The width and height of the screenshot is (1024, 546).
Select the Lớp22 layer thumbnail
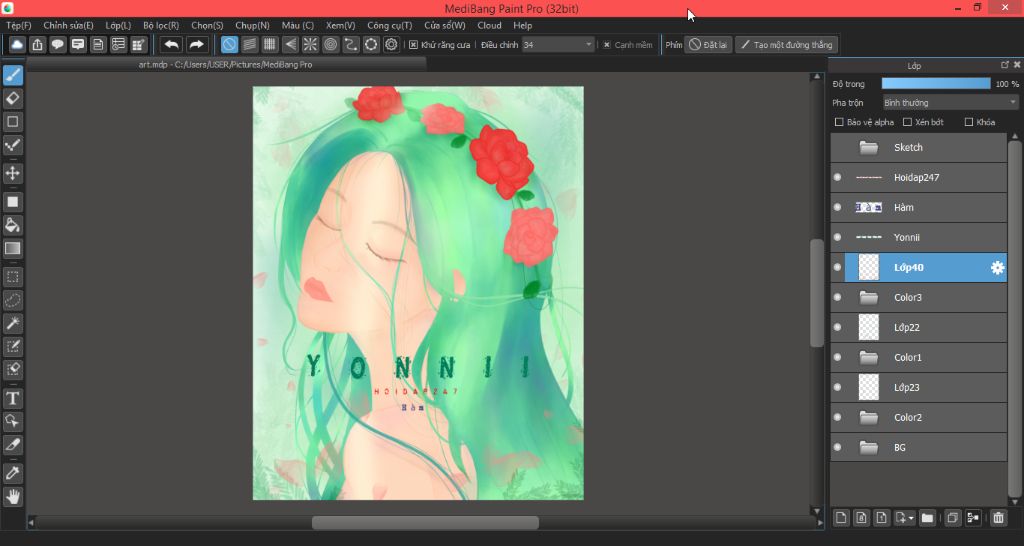pos(869,327)
